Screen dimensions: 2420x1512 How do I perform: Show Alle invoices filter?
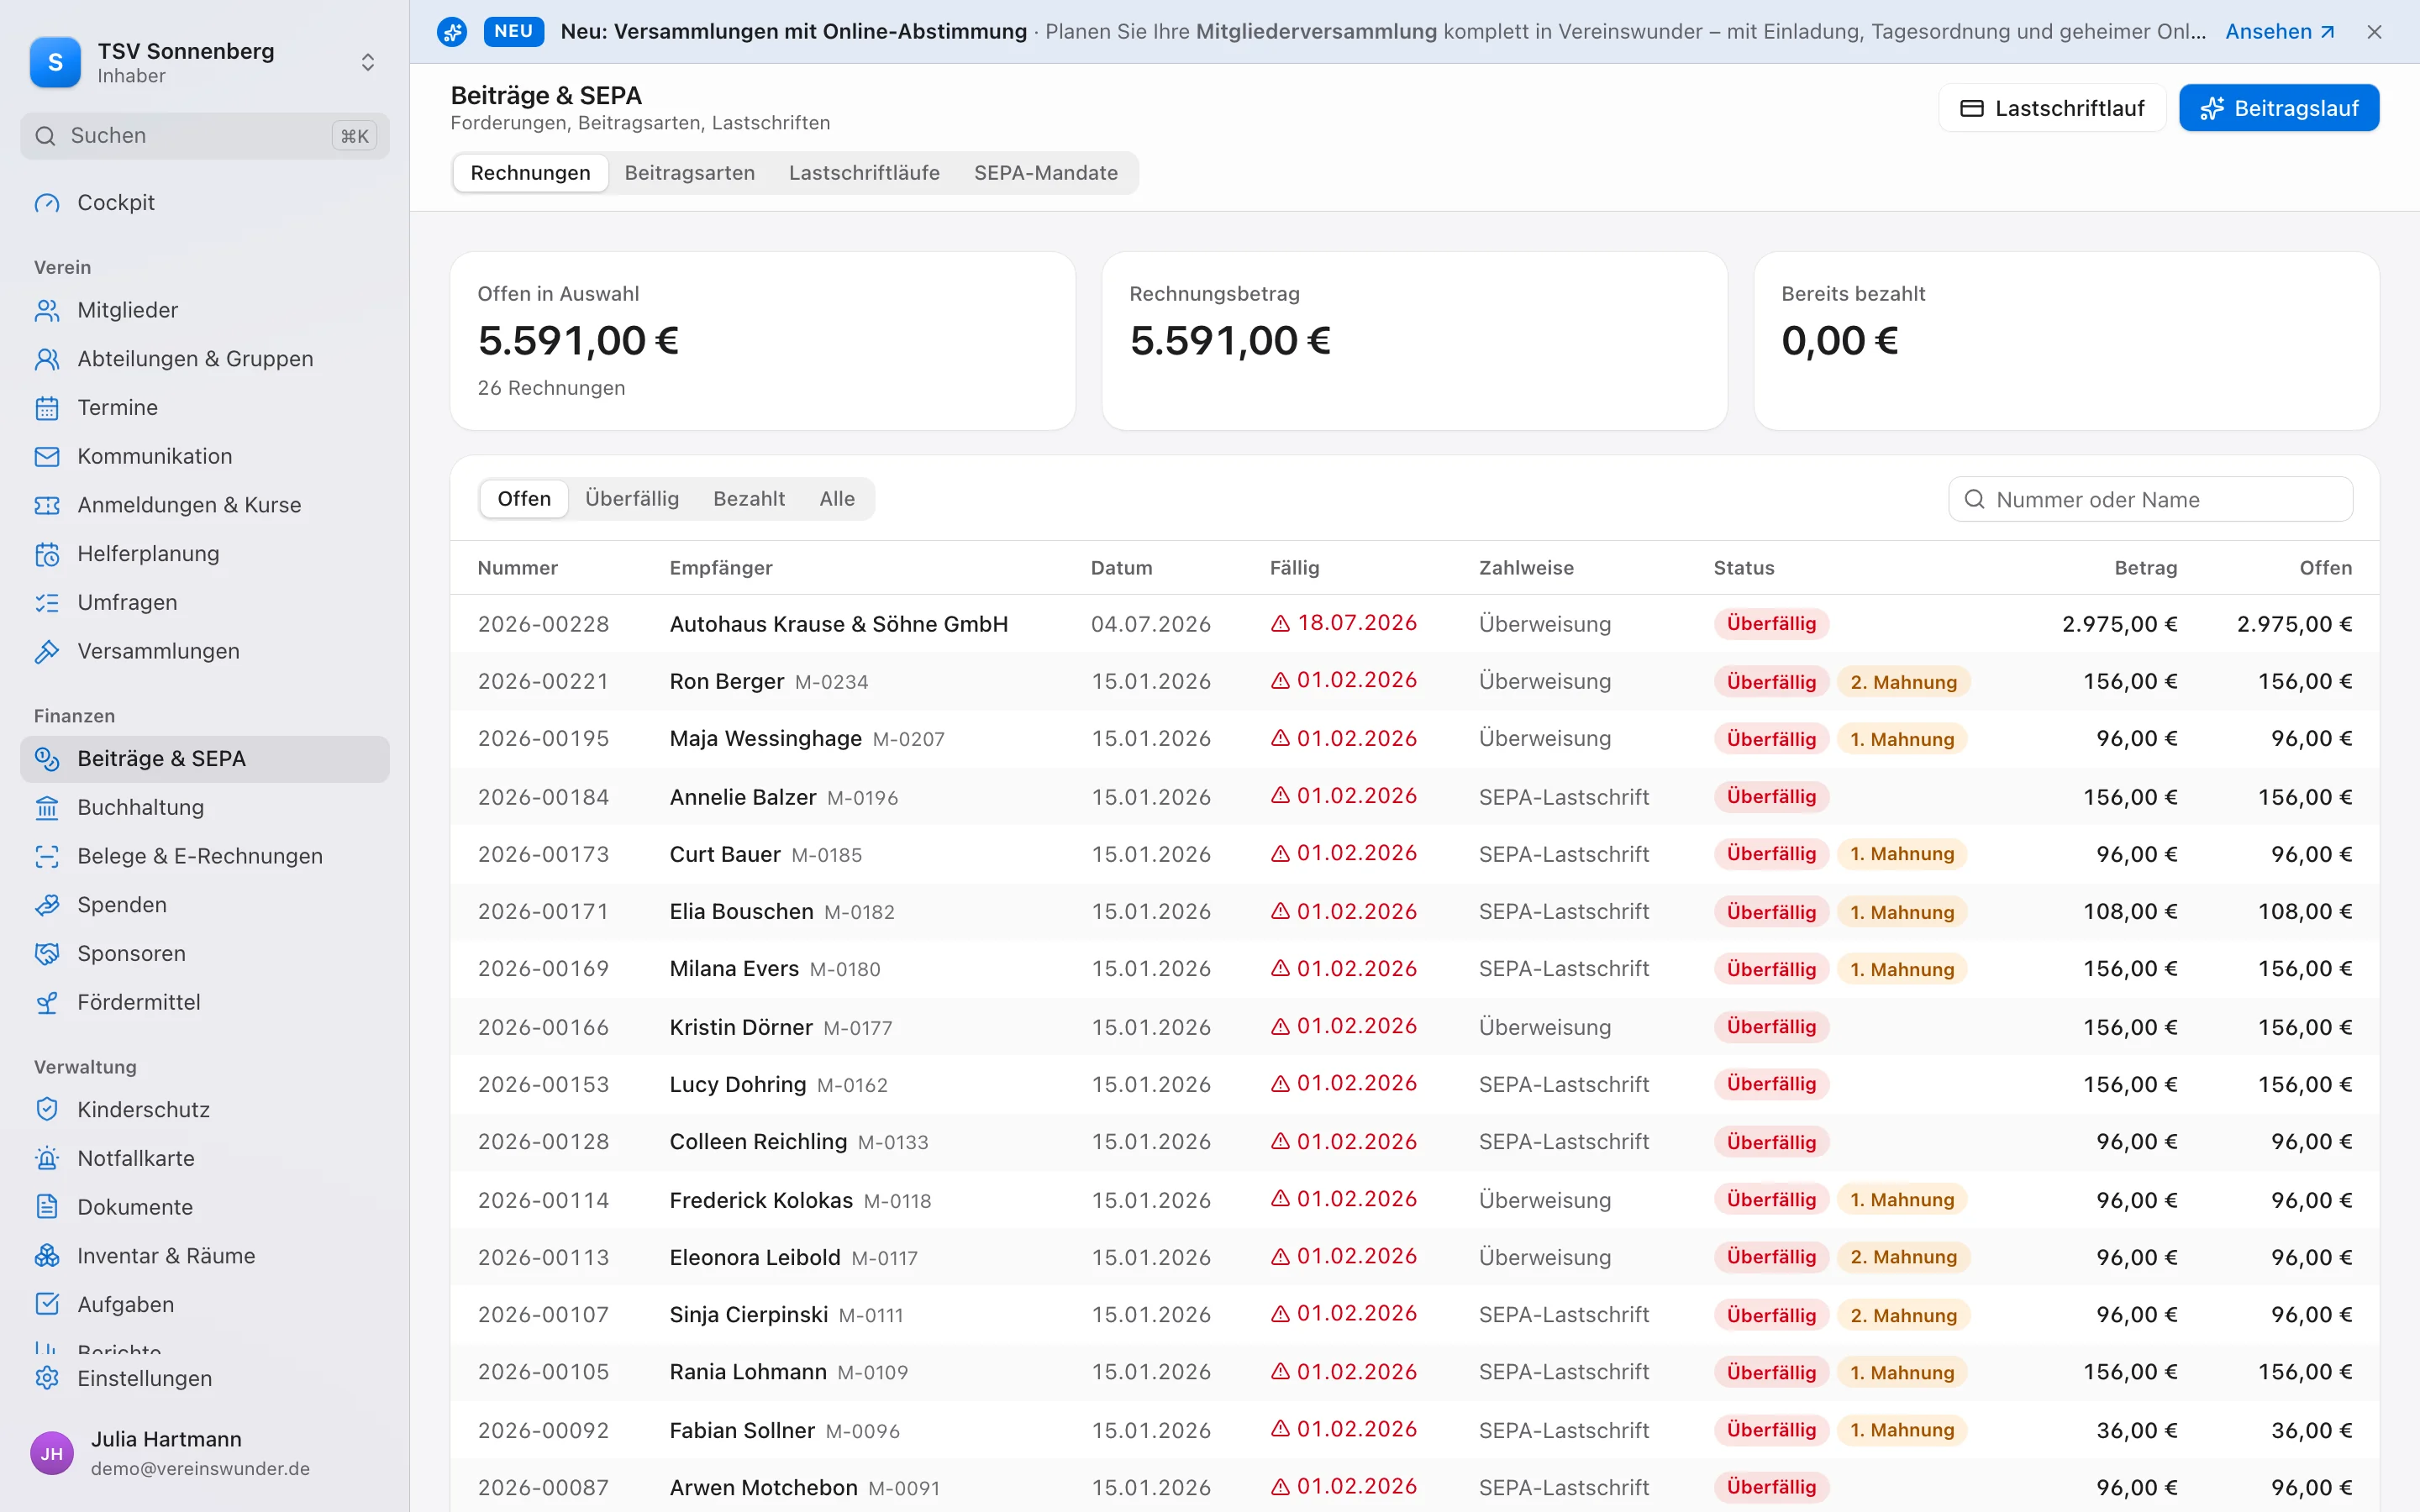(x=837, y=499)
